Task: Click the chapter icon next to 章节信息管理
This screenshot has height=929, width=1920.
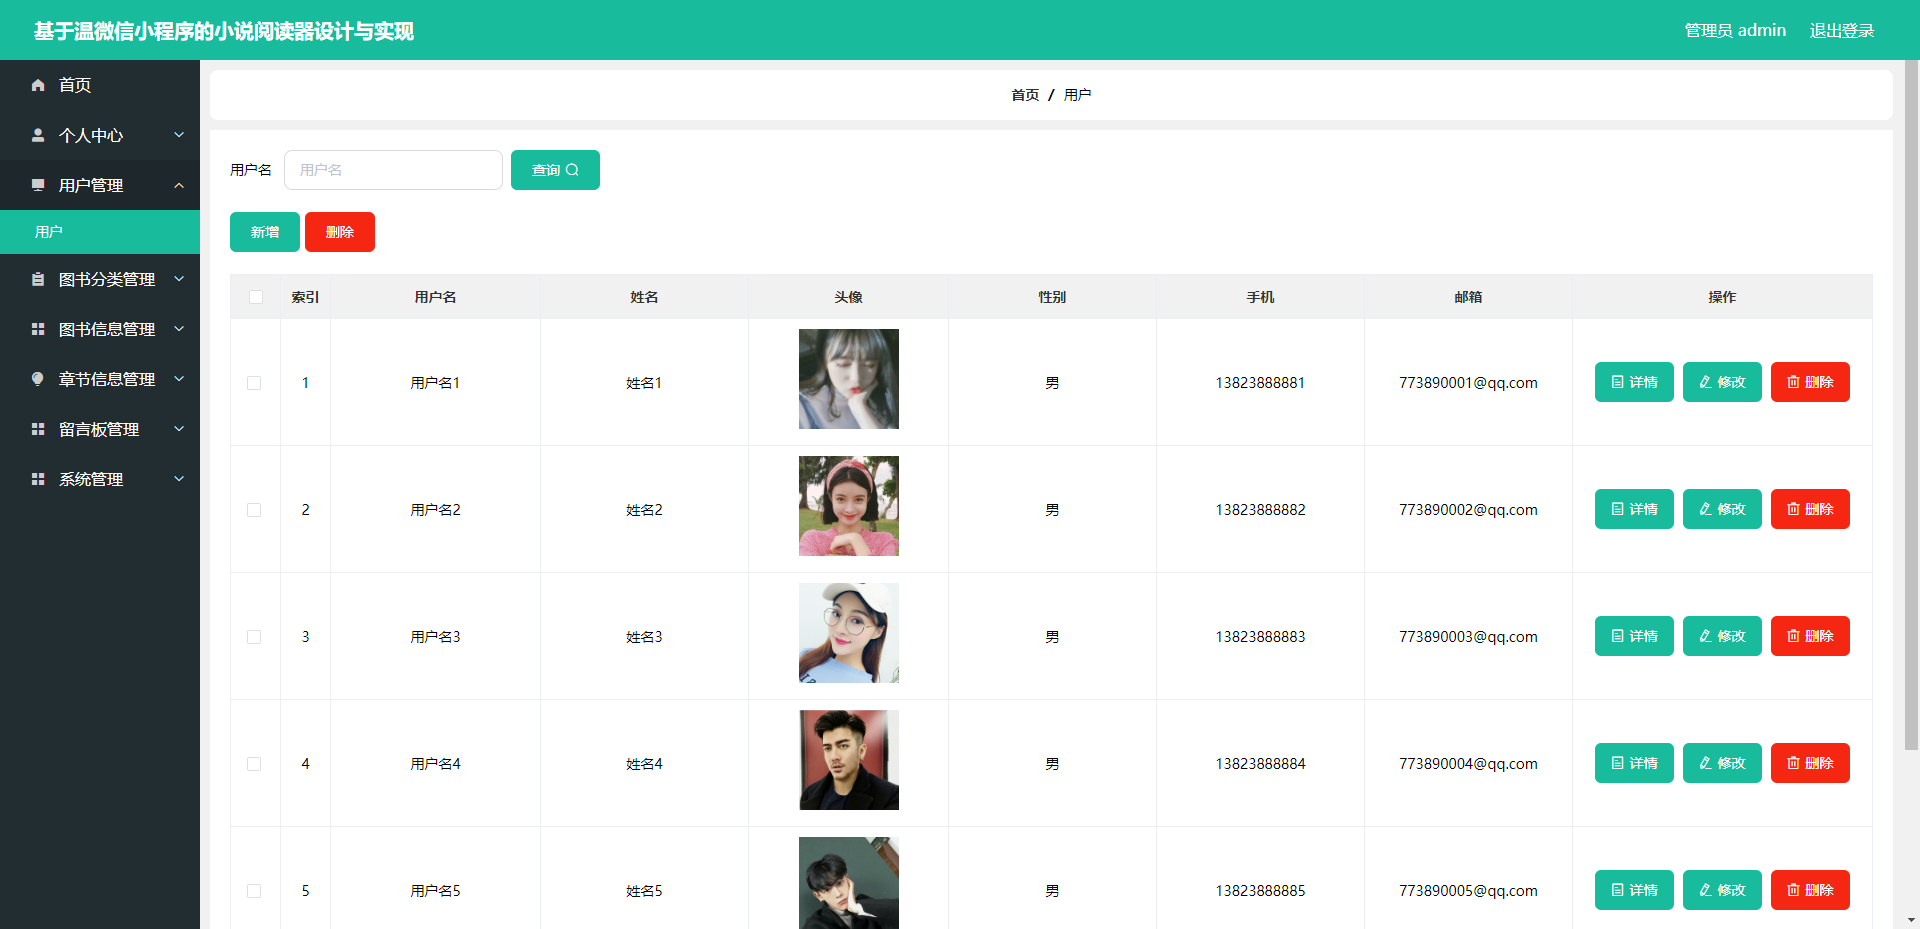Action: tap(38, 379)
